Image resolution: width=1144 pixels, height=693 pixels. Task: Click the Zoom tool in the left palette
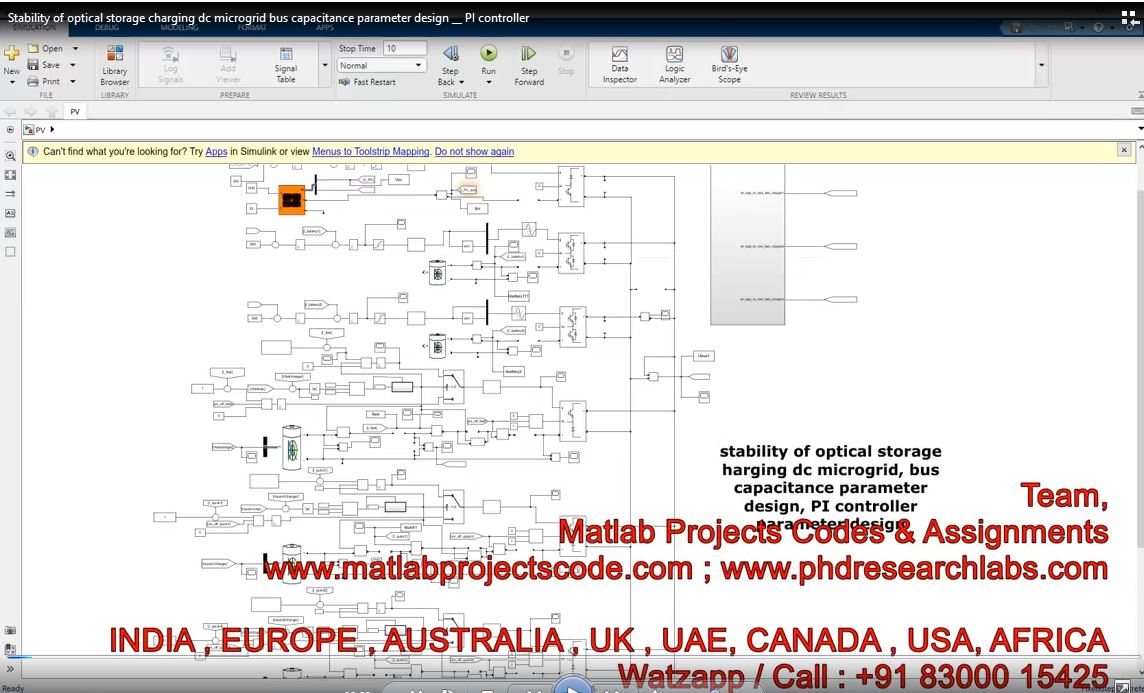[x=10, y=156]
